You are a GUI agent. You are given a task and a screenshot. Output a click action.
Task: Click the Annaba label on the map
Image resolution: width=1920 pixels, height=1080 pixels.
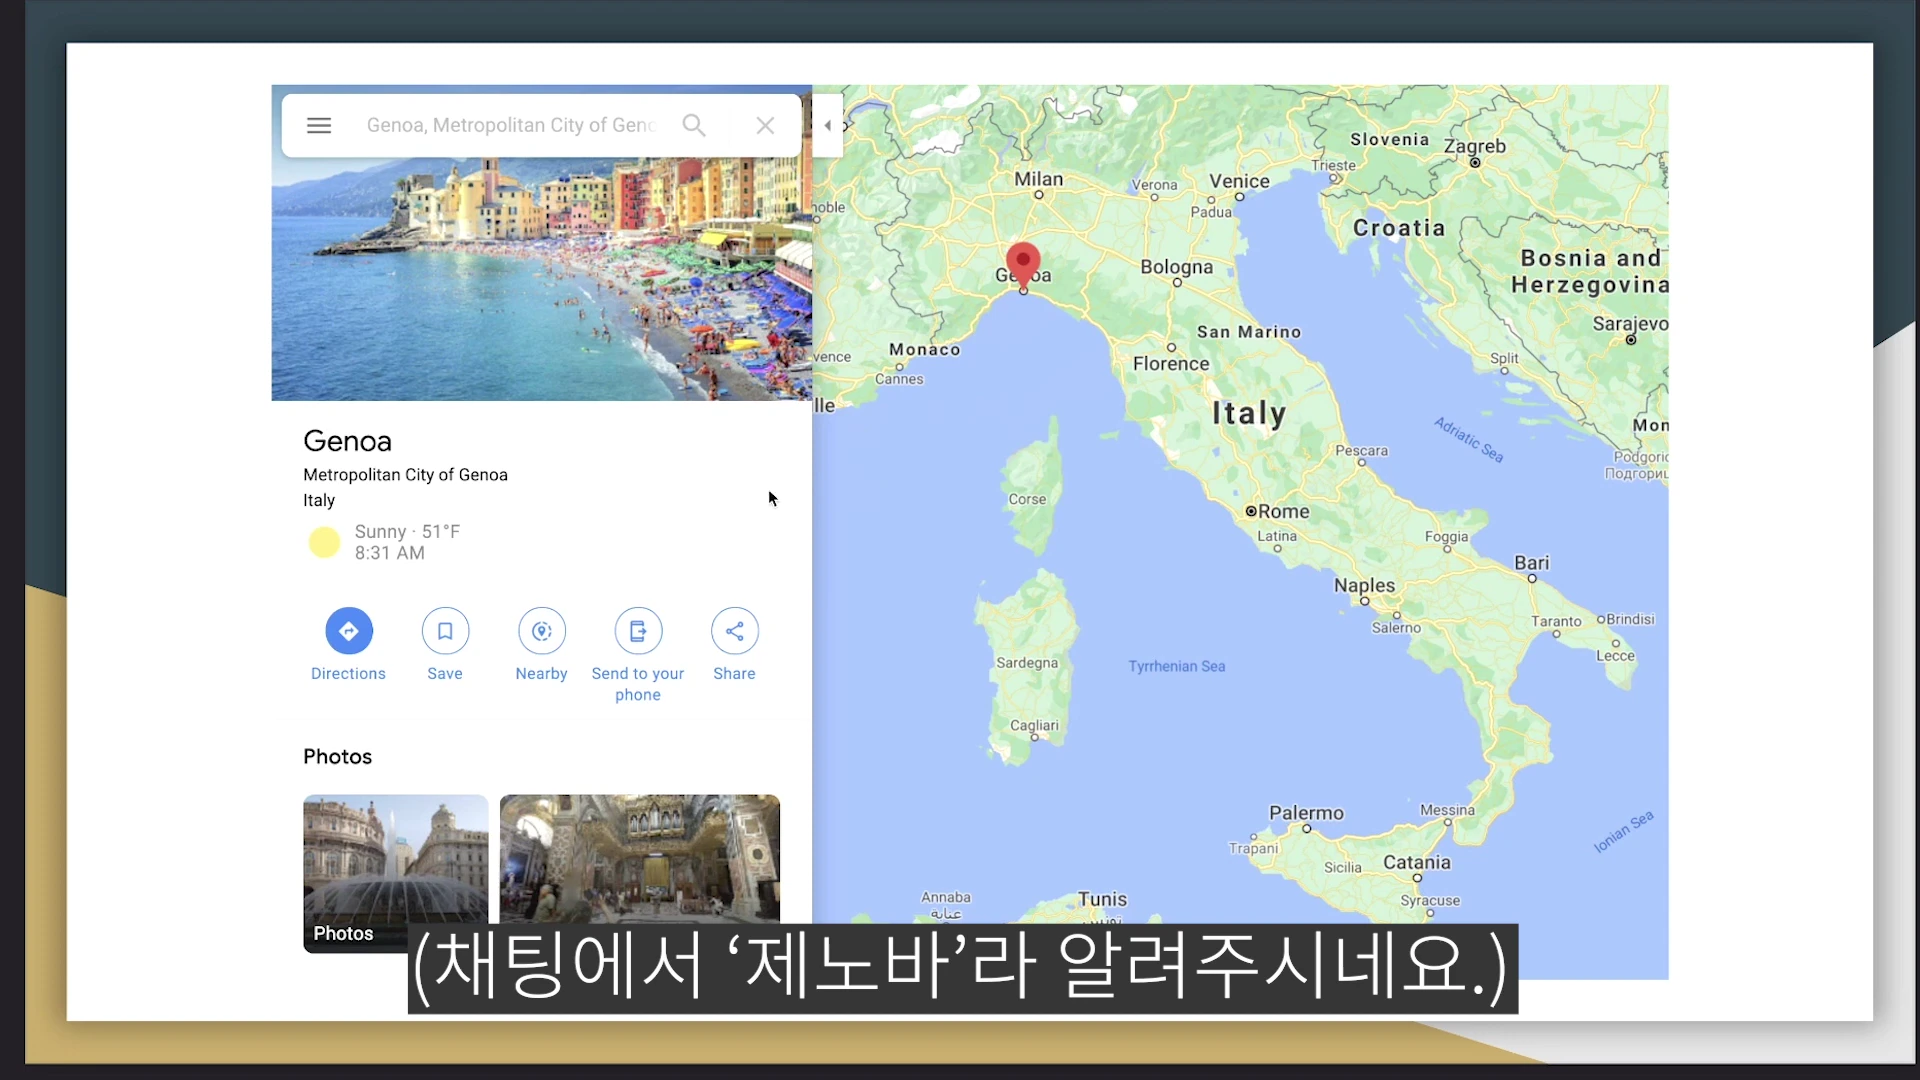coord(946,897)
